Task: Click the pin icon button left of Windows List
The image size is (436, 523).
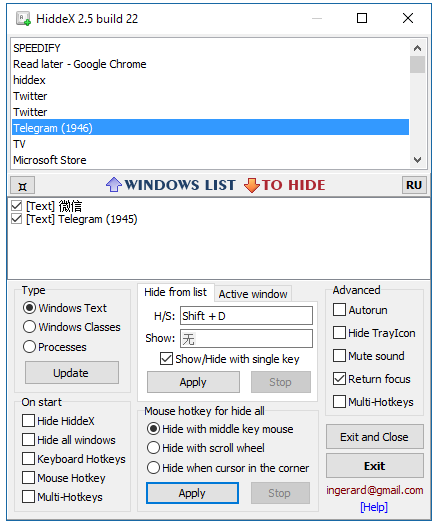Action: tap(22, 185)
